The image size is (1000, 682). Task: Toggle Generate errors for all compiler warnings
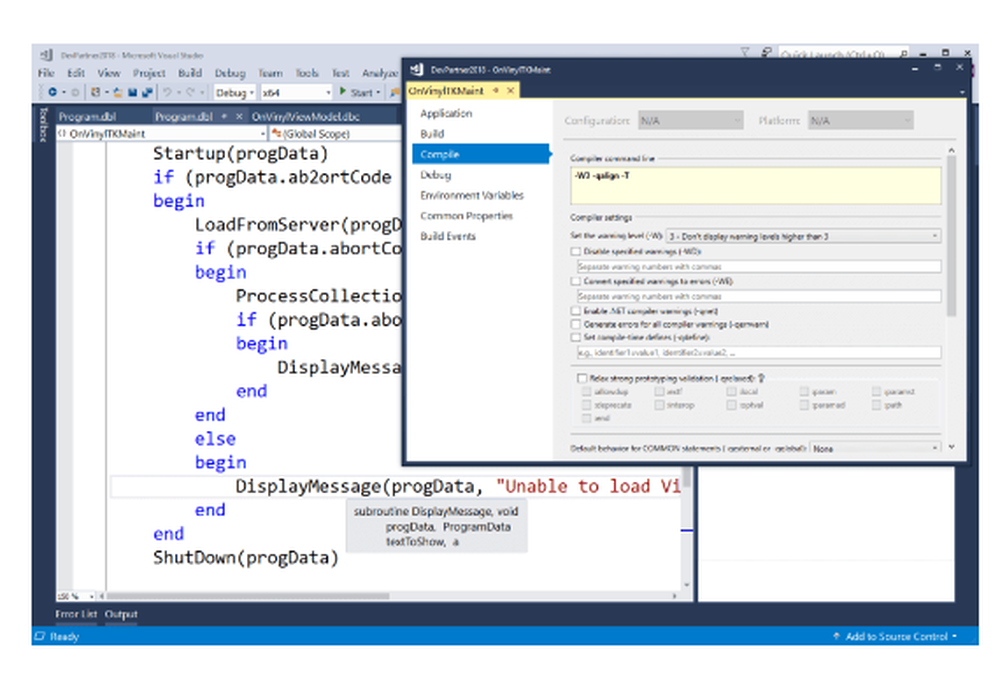576,324
